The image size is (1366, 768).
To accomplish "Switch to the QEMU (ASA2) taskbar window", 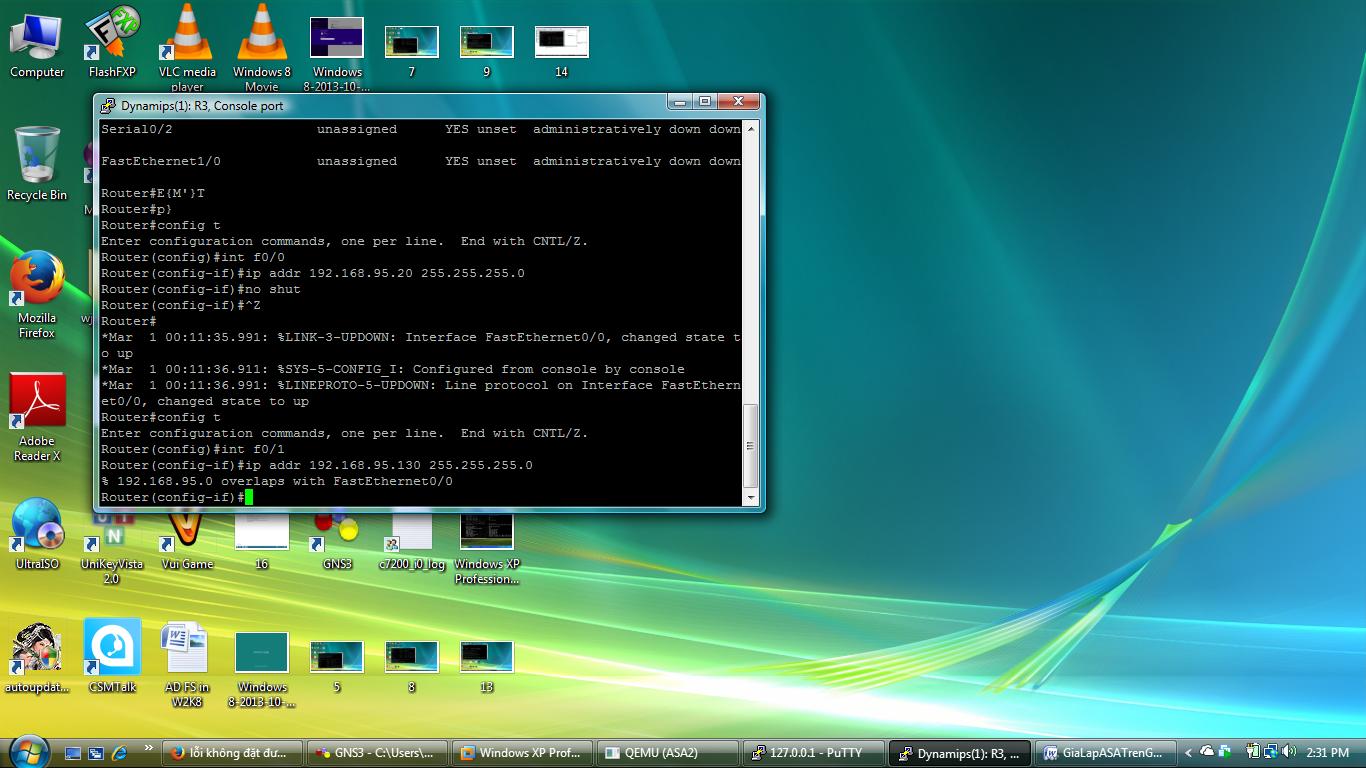I will [x=668, y=753].
